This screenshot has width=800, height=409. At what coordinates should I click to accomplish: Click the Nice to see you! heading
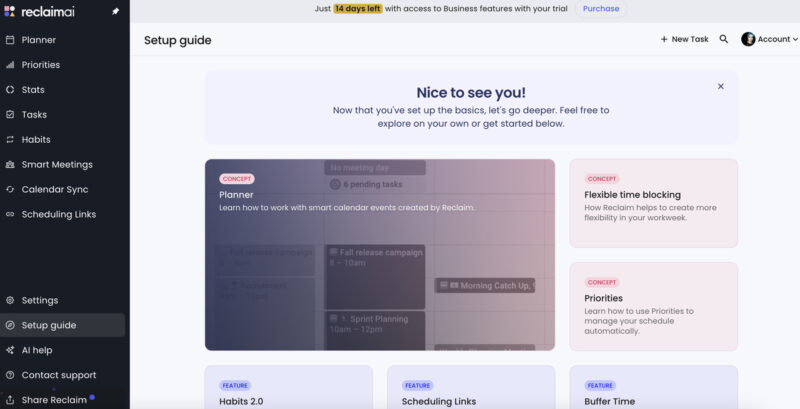(x=471, y=93)
